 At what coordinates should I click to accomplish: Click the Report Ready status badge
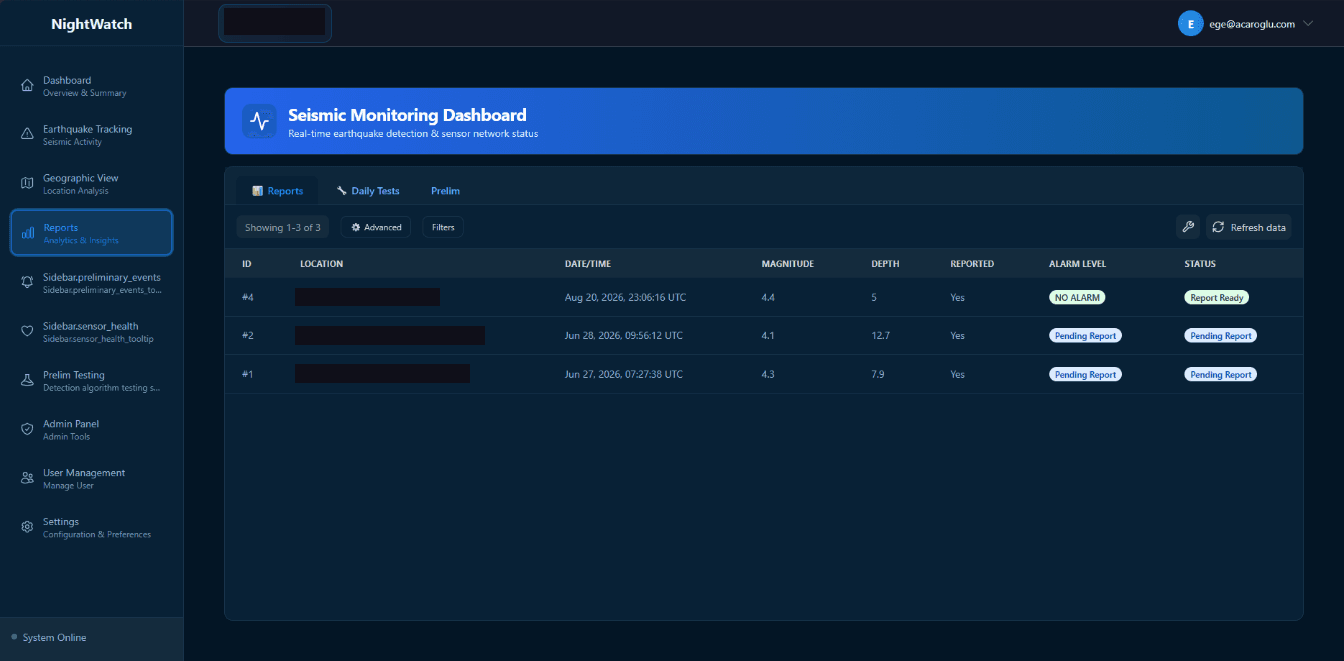pyautogui.click(x=1217, y=297)
